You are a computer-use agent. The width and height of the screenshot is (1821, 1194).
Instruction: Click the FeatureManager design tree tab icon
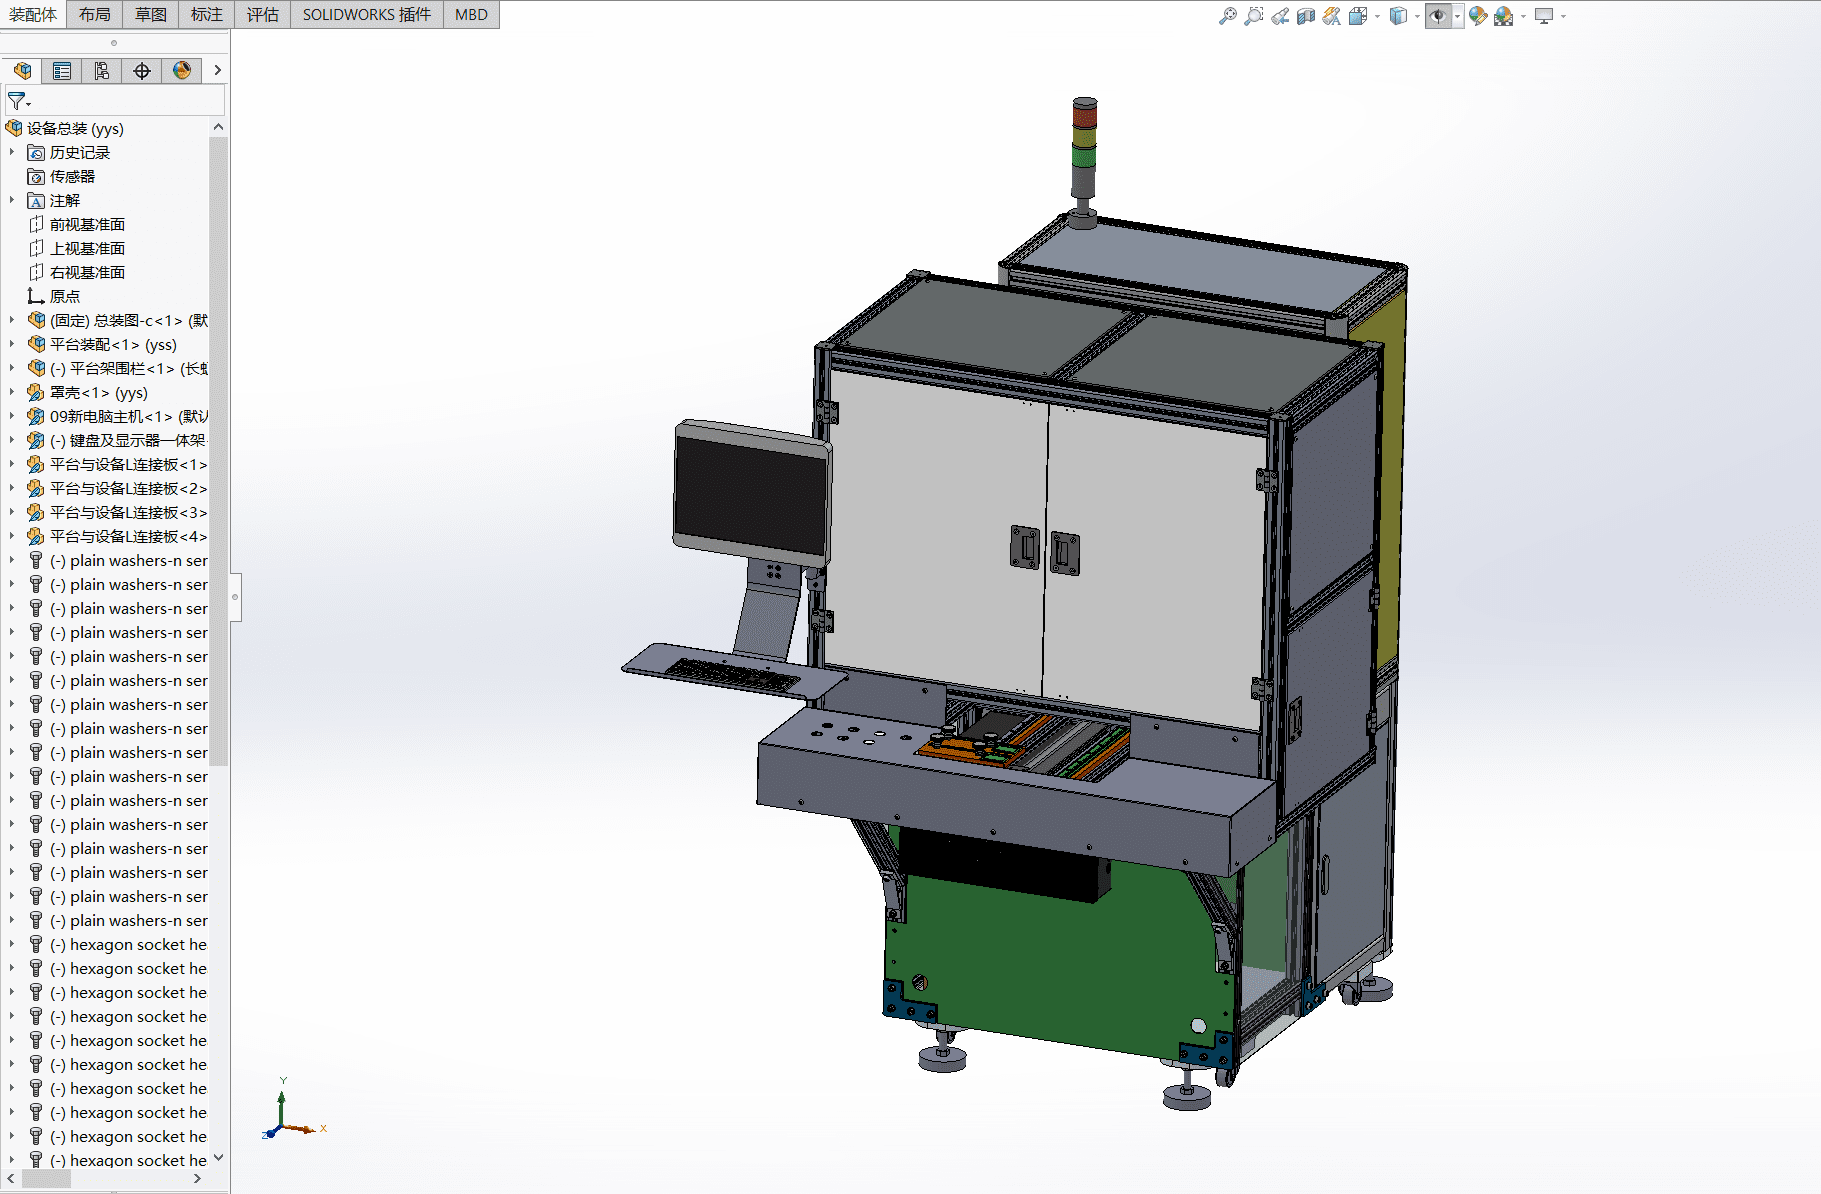[x=22, y=71]
